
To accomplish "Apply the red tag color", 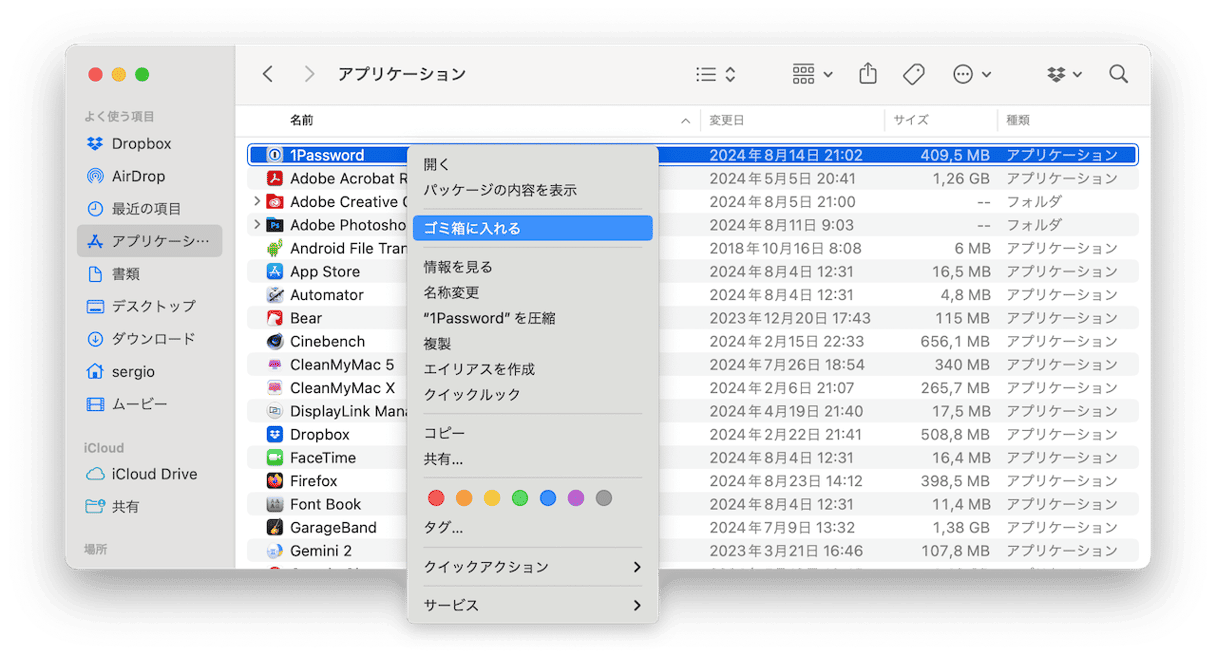I will click(x=436, y=498).
